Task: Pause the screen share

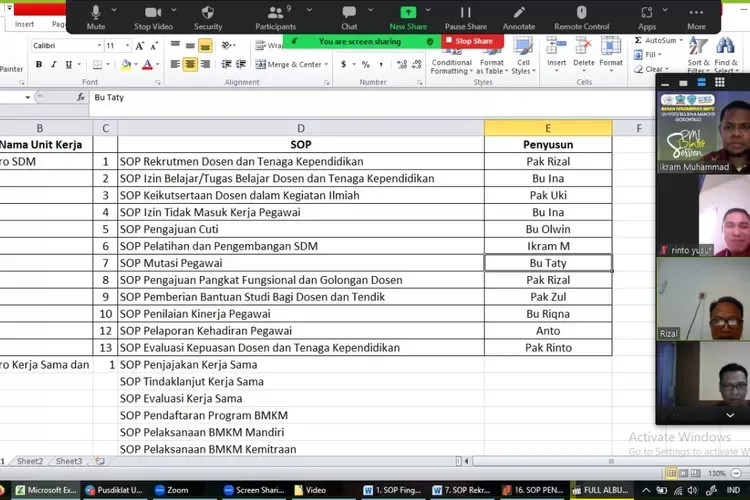Action: point(463,13)
